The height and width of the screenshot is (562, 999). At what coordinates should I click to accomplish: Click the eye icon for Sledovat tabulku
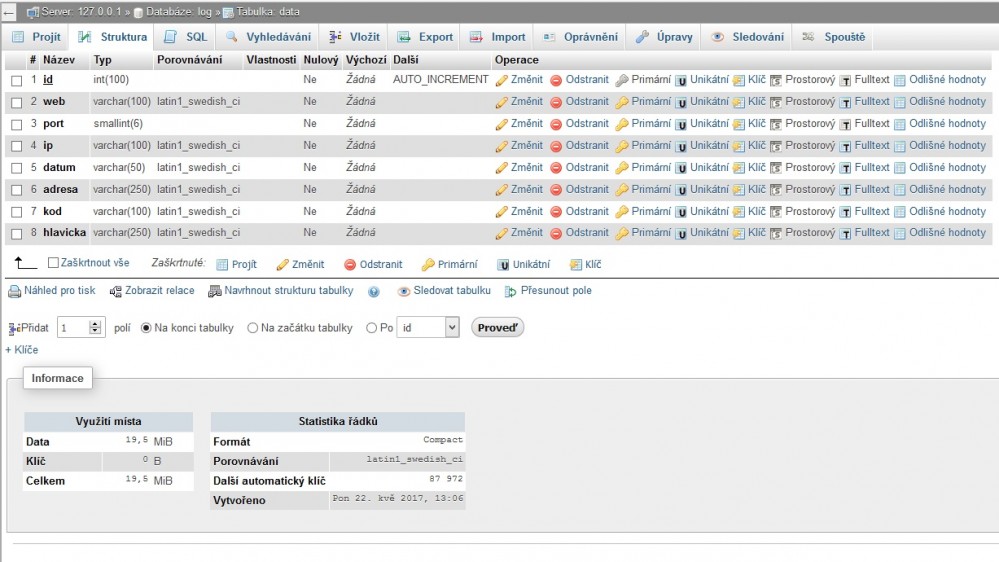tap(404, 291)
